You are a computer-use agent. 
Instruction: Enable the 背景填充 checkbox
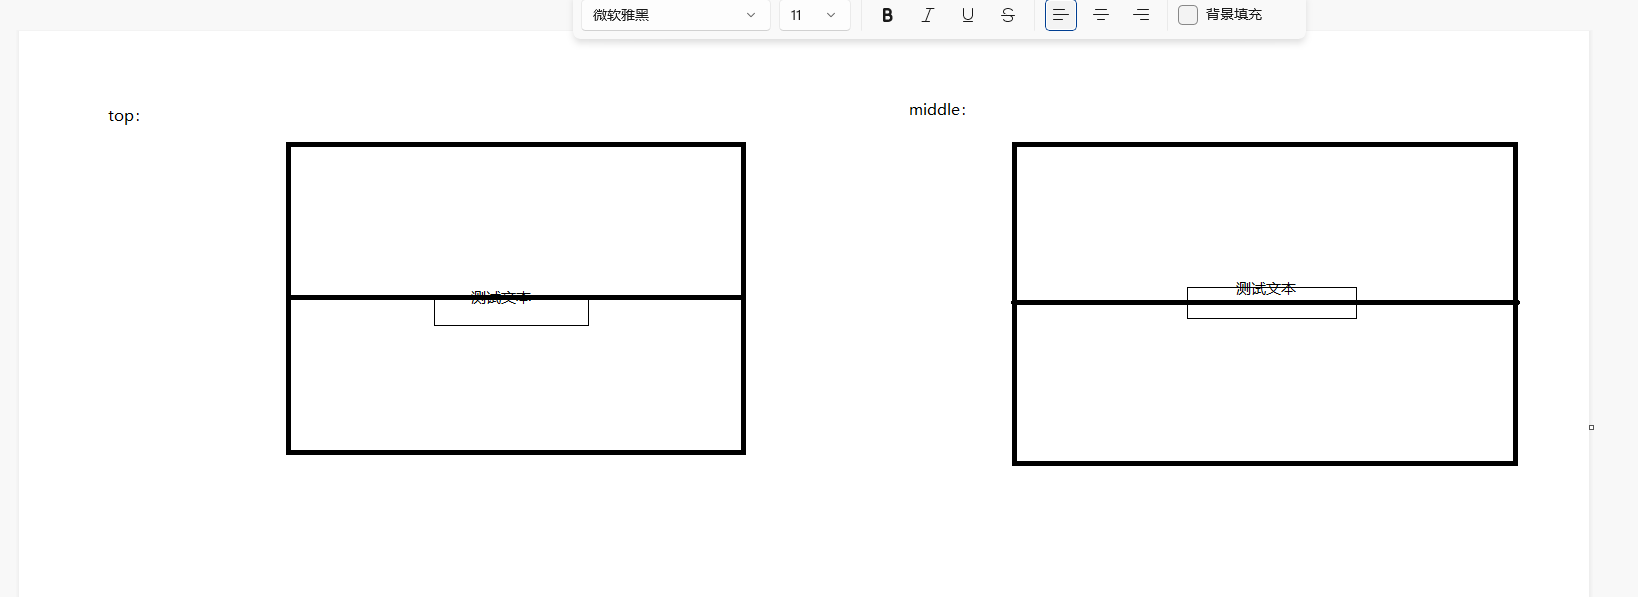pyautogui.click(x=1188, y=15)
